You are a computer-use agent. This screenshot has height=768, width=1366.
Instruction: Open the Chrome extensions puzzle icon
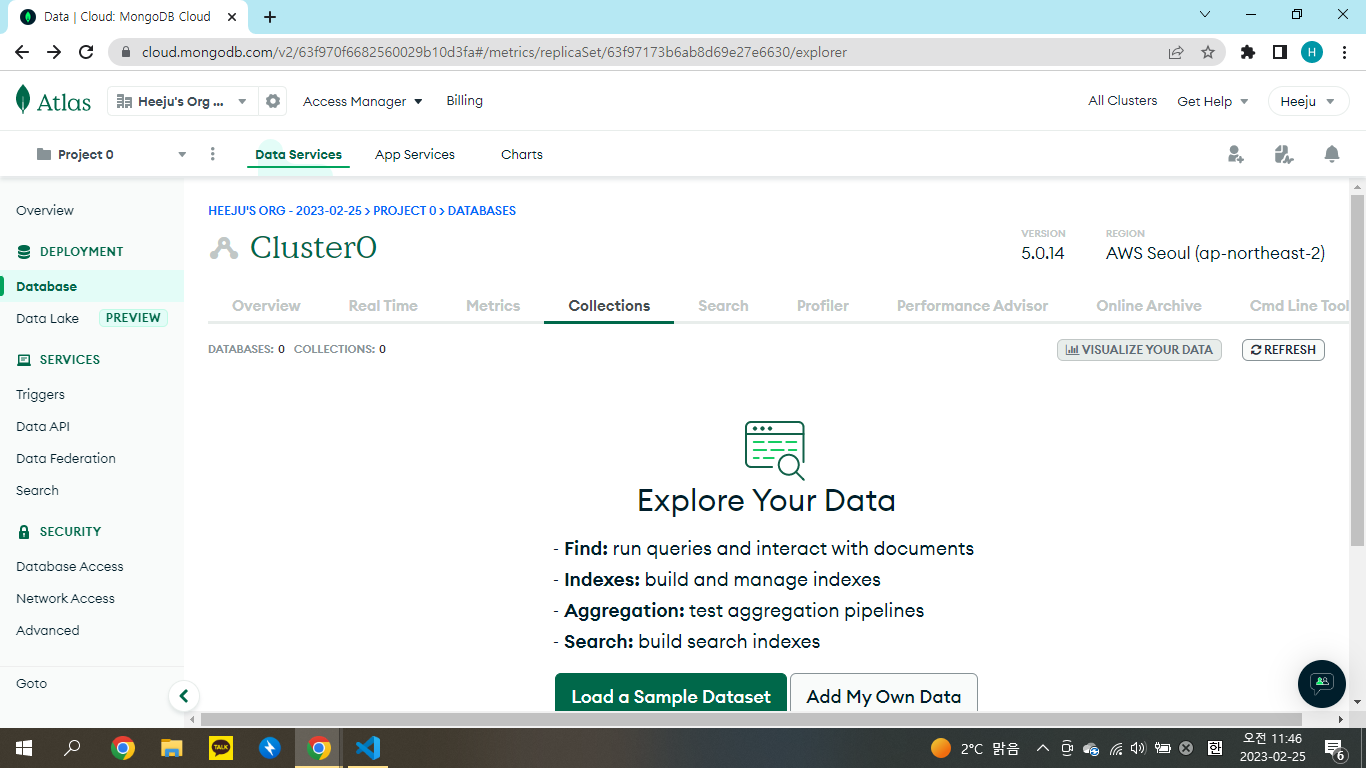click(x=1248, y=52)
